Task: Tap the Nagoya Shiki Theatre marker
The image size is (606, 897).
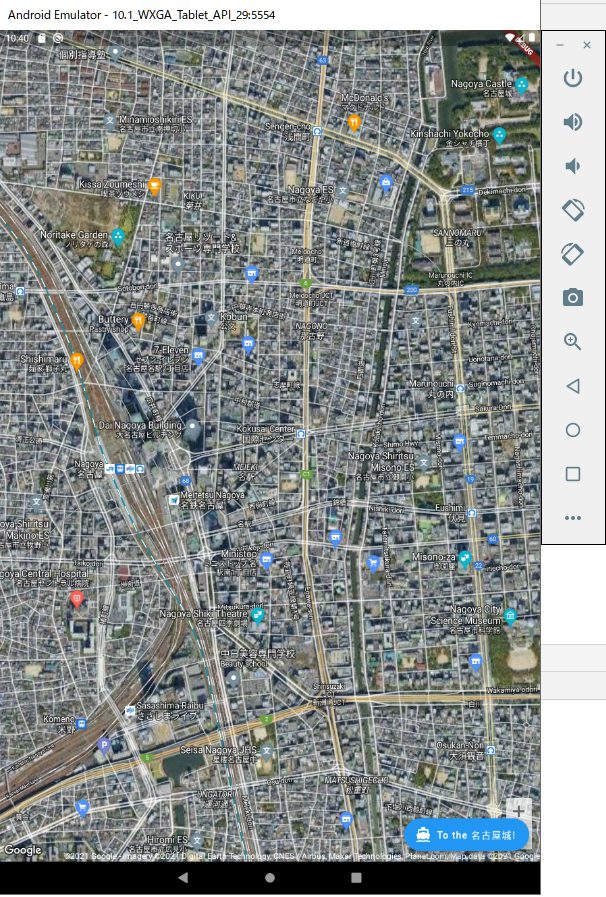Action: pyautogui.click(x=258, y=615)
